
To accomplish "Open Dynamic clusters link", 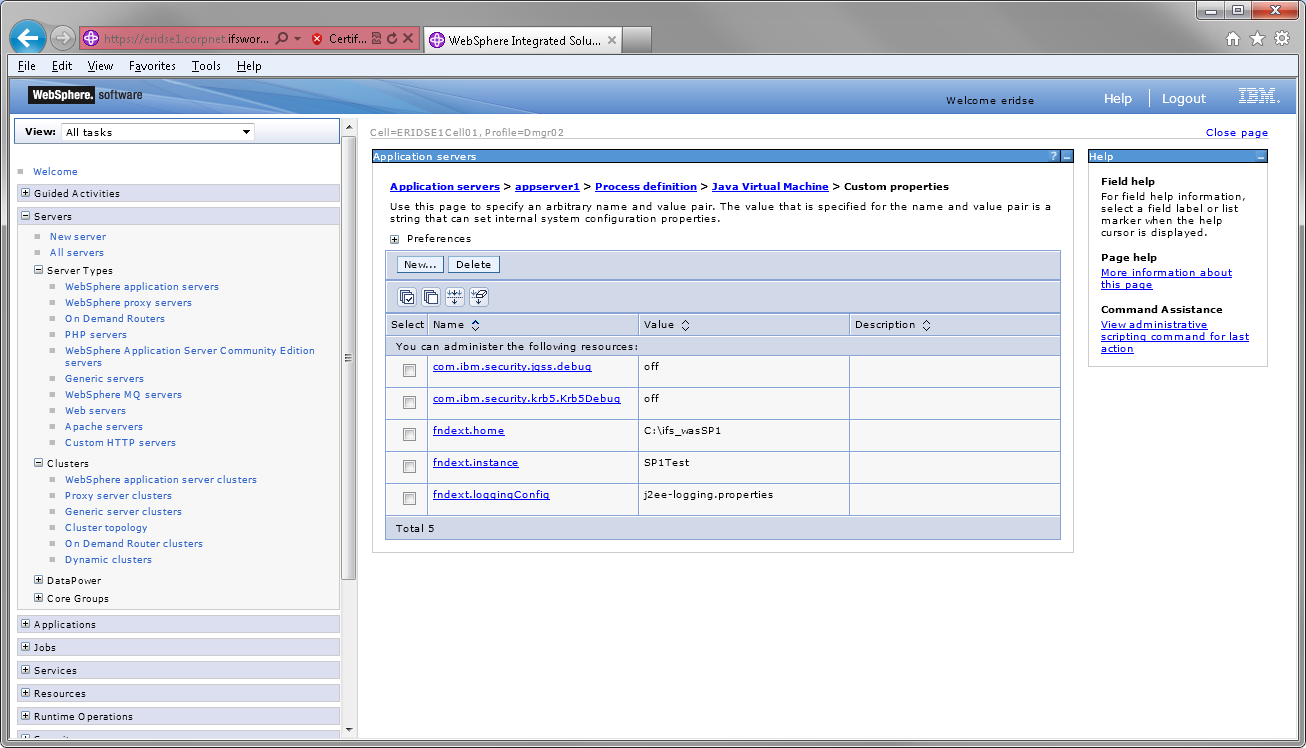I will point(108,560).
